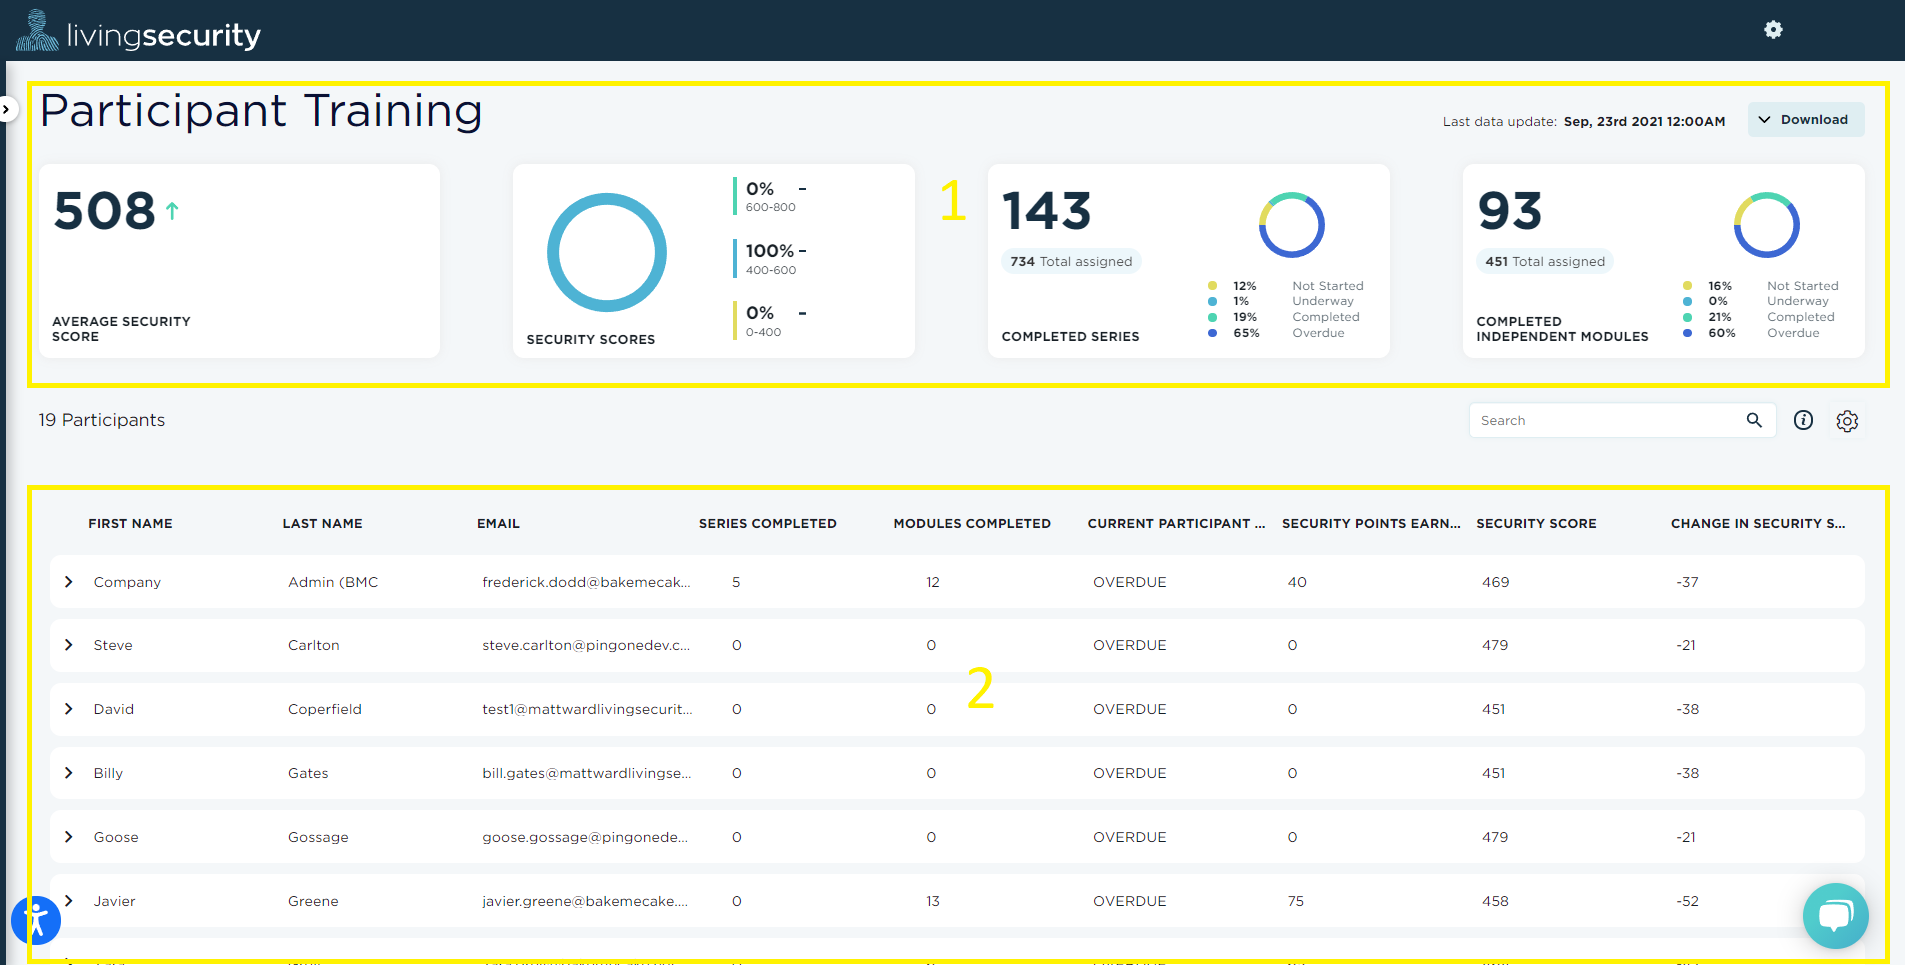Viewport: 1905px width, 965px height.
Task: Click security points 40 in Company row
Action: [x=1297, y=582]
